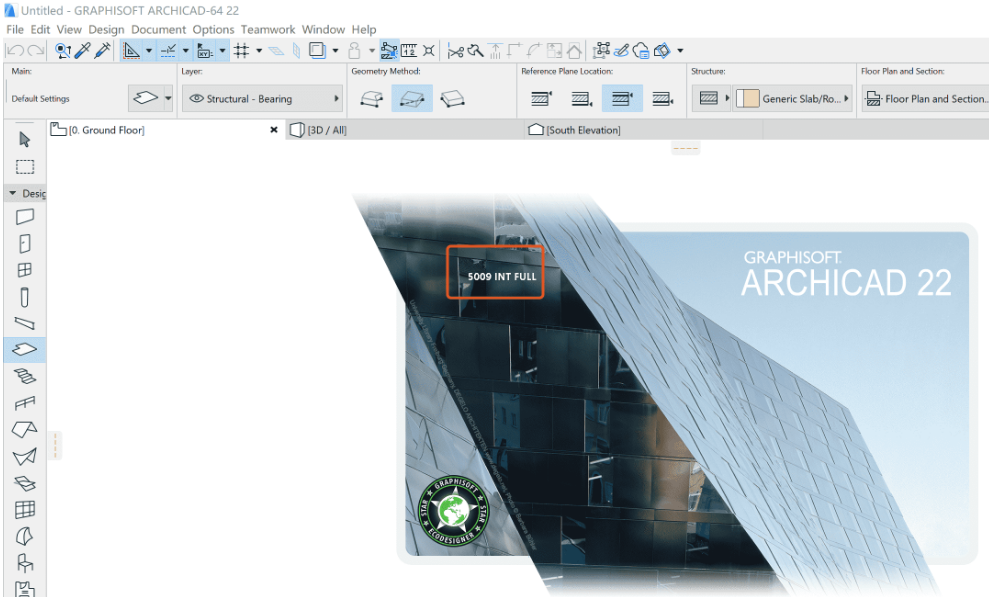Click the Edit Selection Set icon
The image size is (989, 597).
tap(602, 50)
